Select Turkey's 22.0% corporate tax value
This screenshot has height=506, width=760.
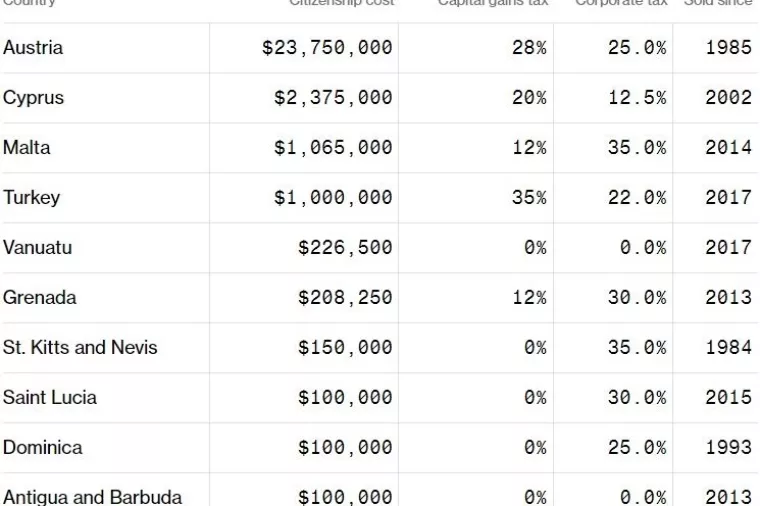pyautogui.click(x=636, y=198)
